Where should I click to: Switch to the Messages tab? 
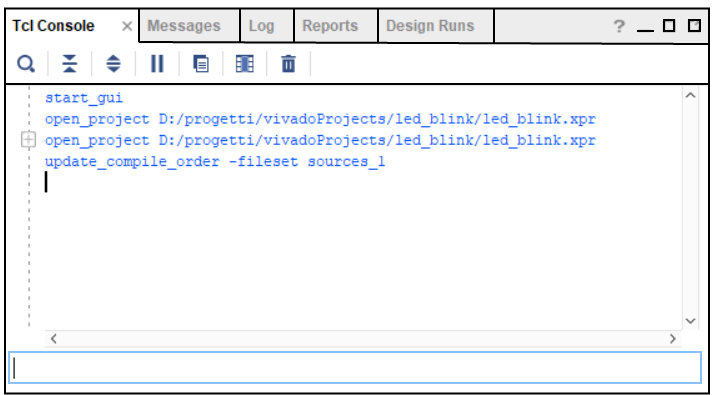184,26
